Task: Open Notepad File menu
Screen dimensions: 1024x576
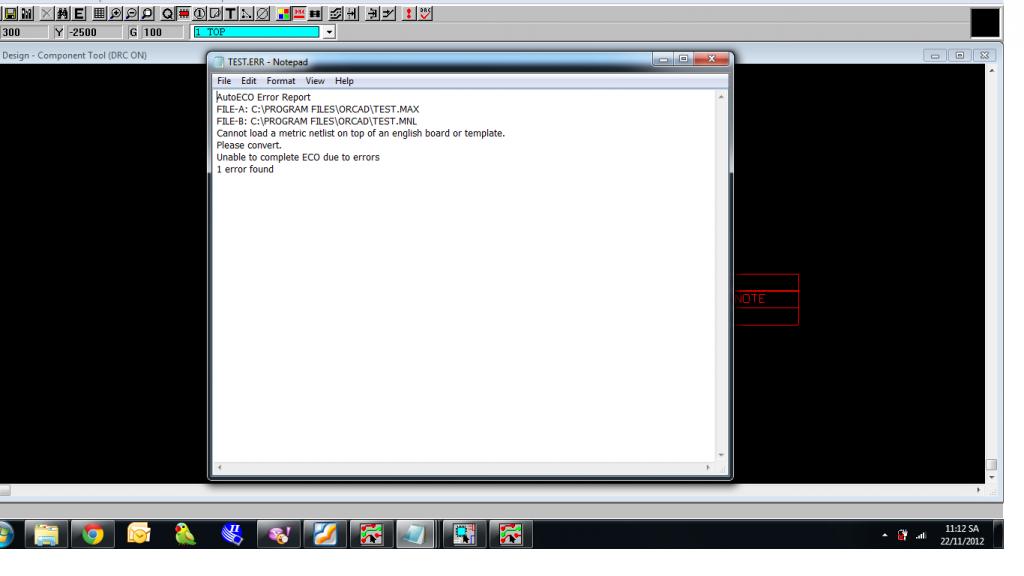Action: tap(224, 81)
